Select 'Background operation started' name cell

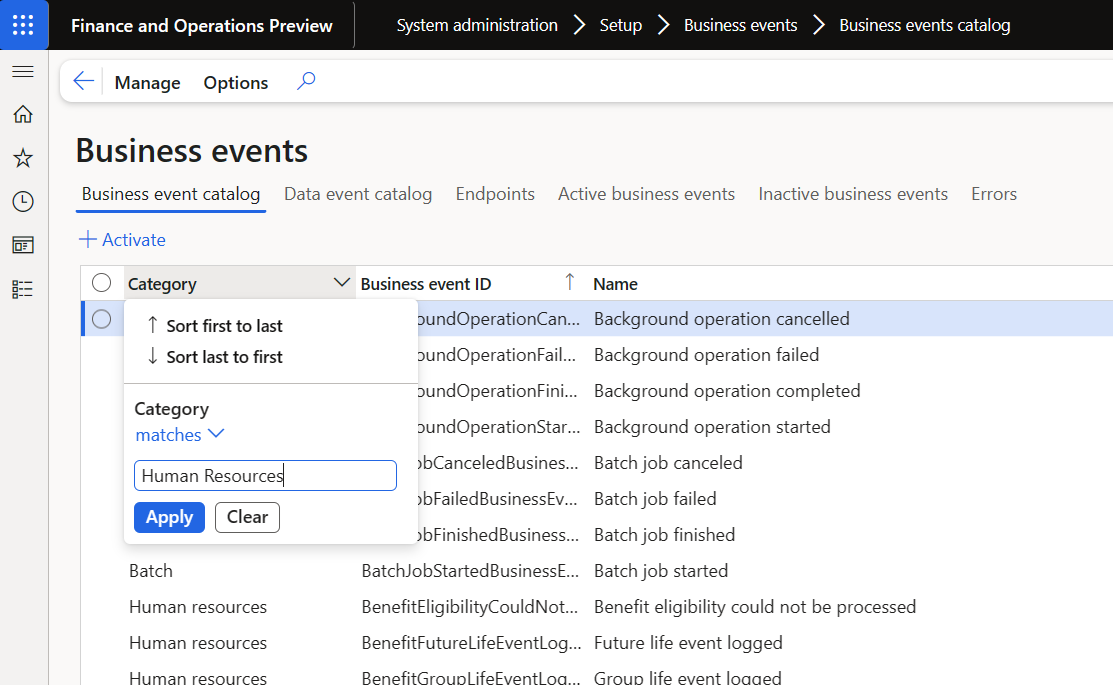point(712,427)
